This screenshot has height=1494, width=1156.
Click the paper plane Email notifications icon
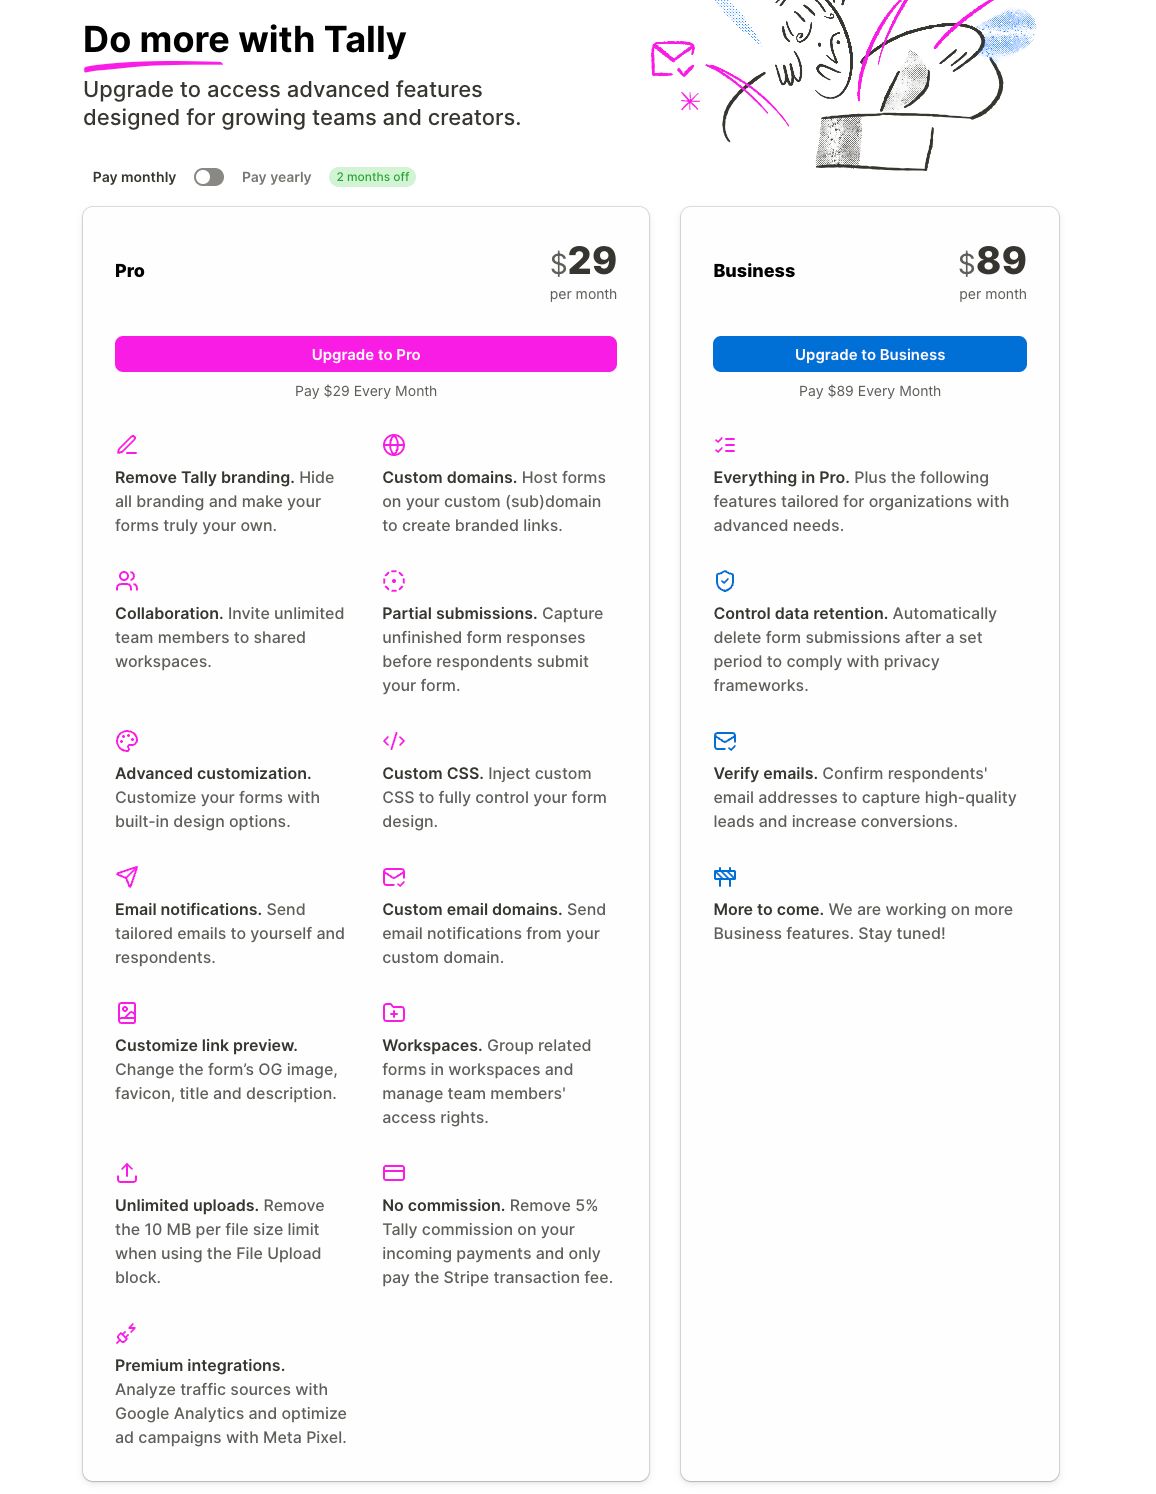(x=127, y=877)
